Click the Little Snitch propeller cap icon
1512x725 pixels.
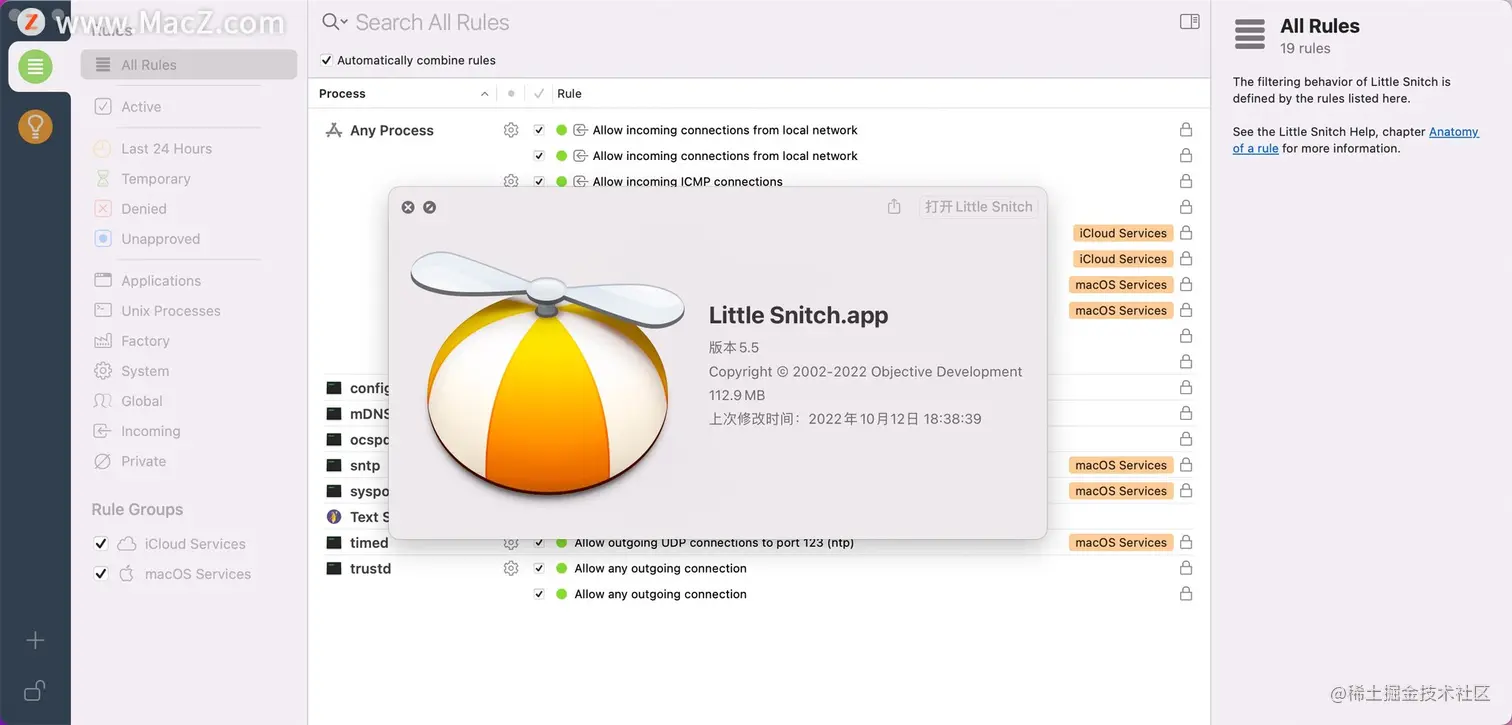pos(547,373)
